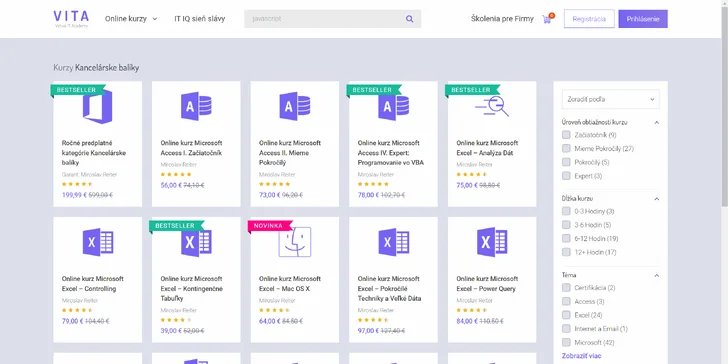Expand the Online kurzy menu
Screen dimensions: 728x364
pyautogui.click(x=131, y=19)
